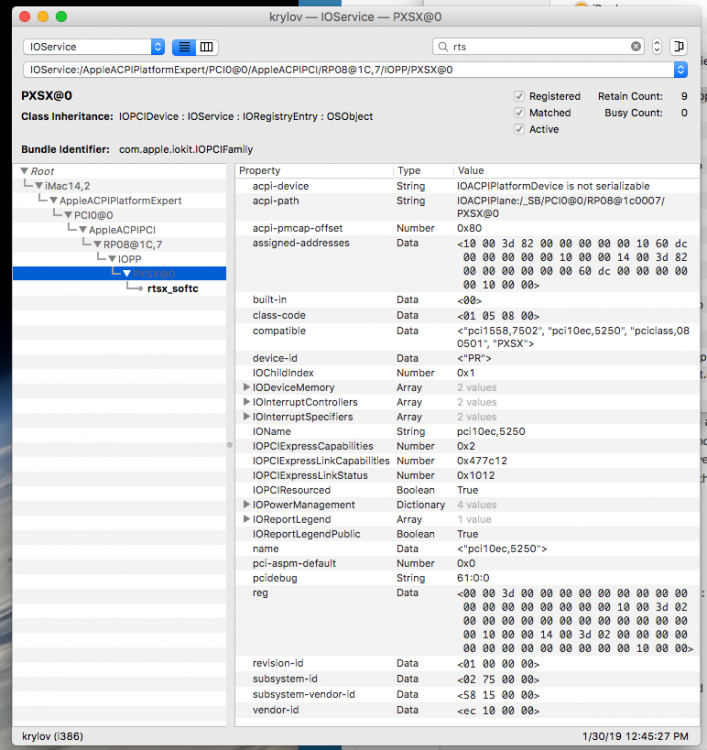Collapse the RP08@1C,7 node
707x750 pixels.
[x=98, y=244]
